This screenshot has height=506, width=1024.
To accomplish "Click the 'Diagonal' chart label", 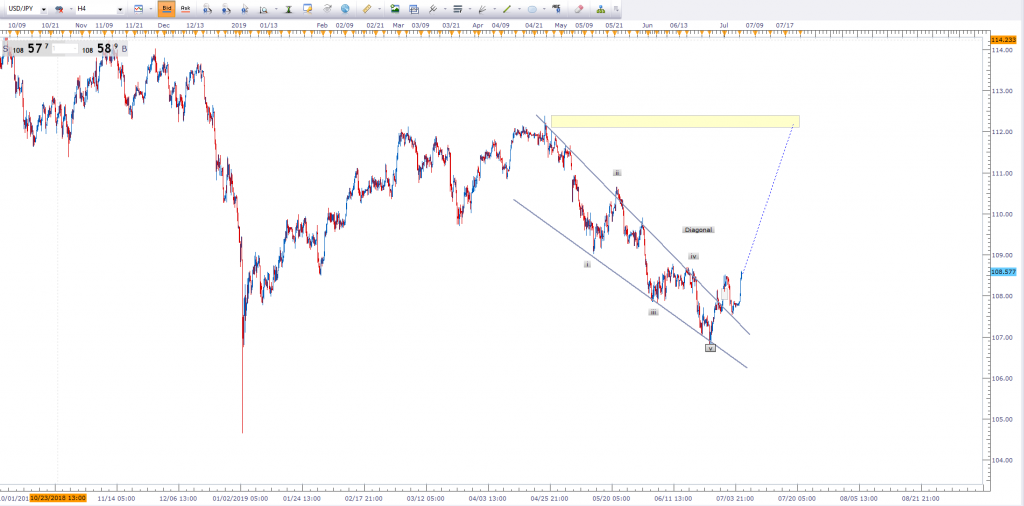I will 698,230.
